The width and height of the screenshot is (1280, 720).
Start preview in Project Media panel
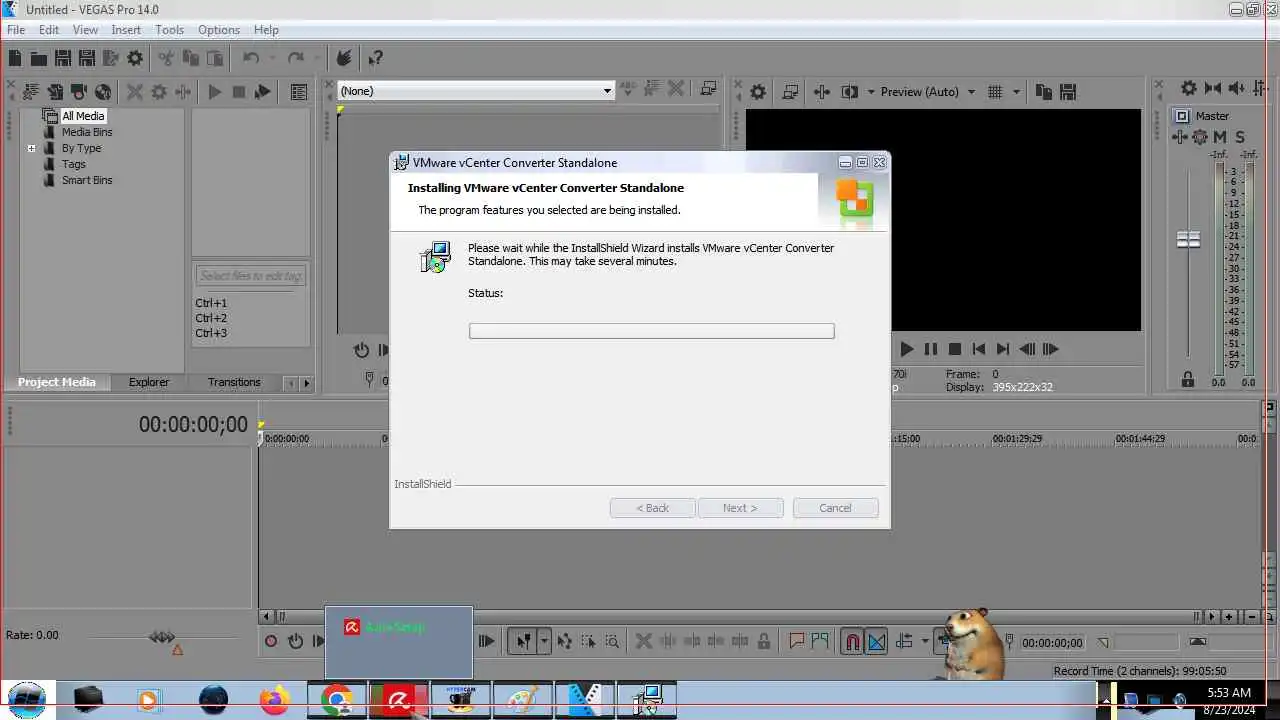pyautogui.click(x=215, y=91)
